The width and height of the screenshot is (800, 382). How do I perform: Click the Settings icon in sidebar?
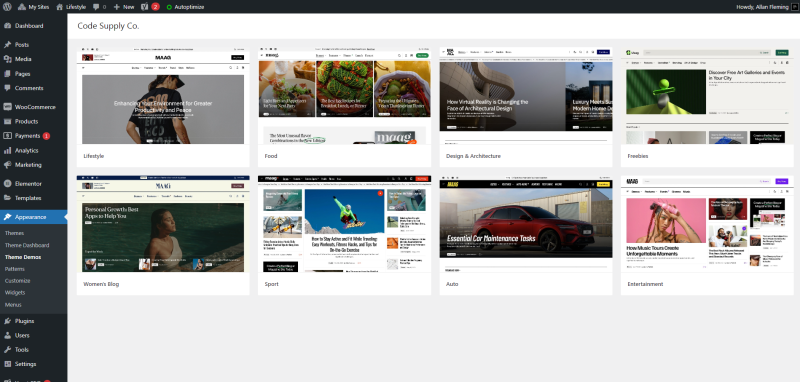pyautogui.click(x=8, y=364)
